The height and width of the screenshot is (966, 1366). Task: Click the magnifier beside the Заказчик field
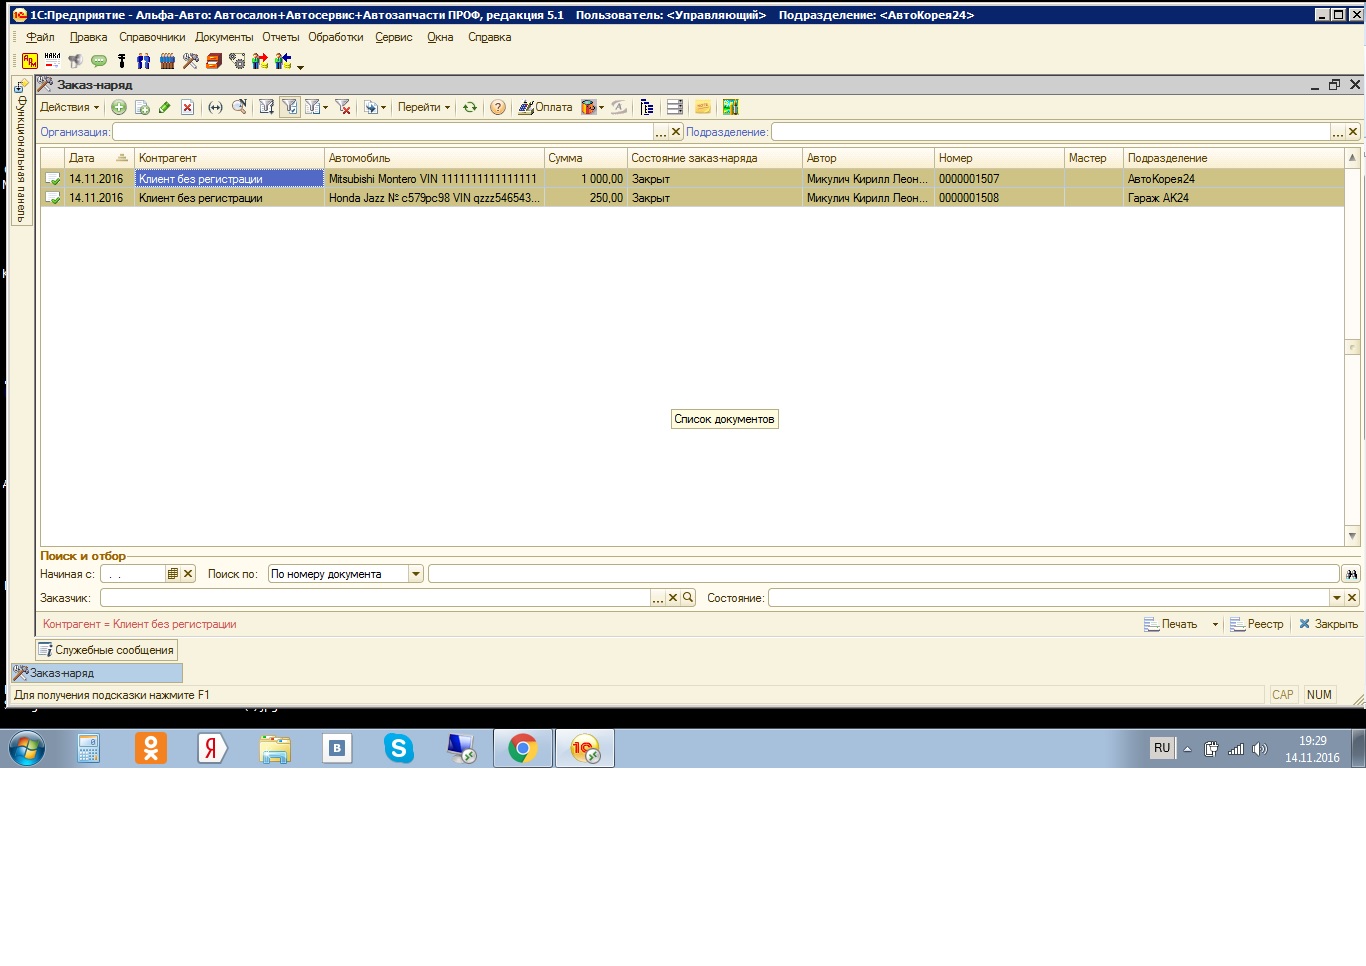[688, 598]
